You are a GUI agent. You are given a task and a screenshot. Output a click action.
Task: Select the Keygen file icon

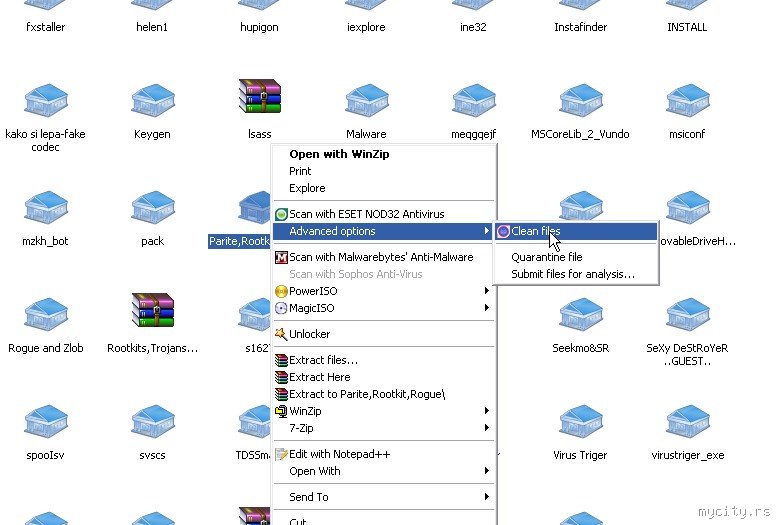pos(153,100)
